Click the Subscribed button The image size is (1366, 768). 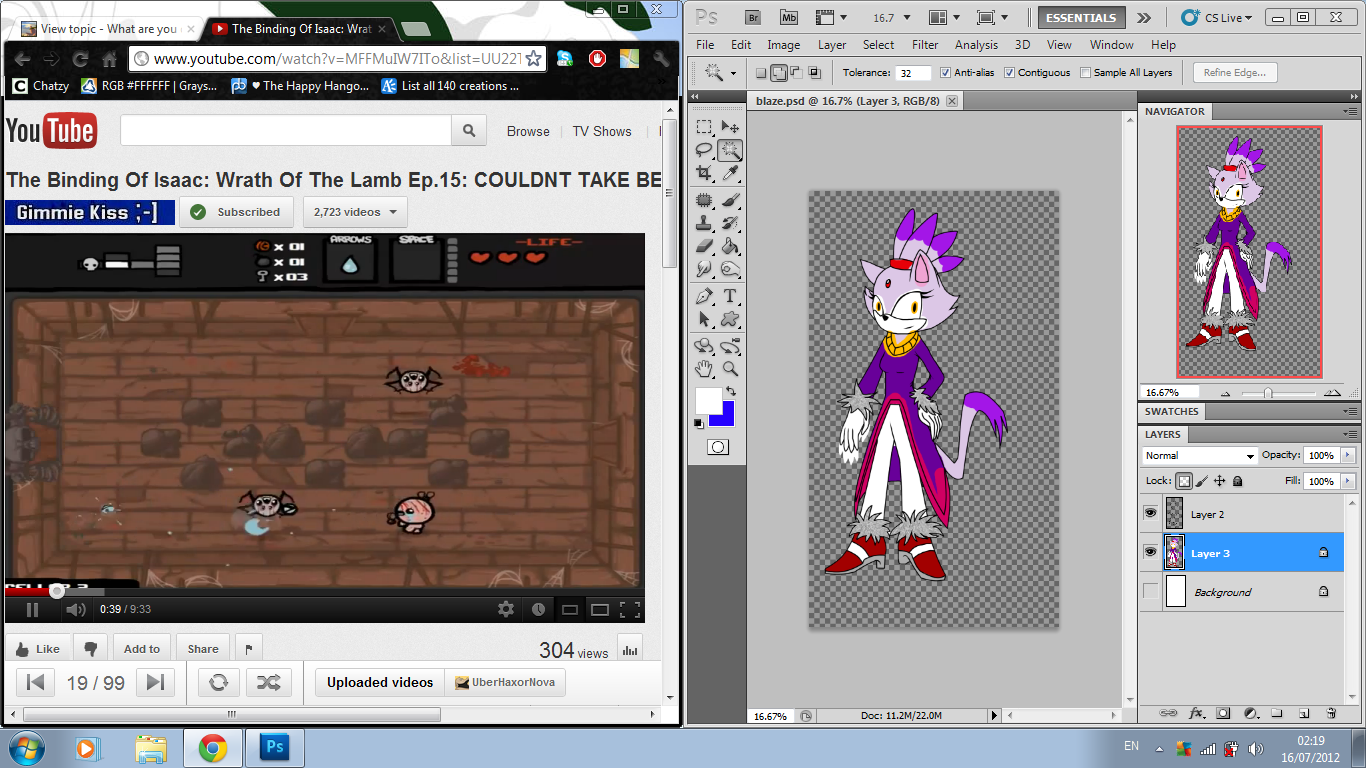click(237, 212)
